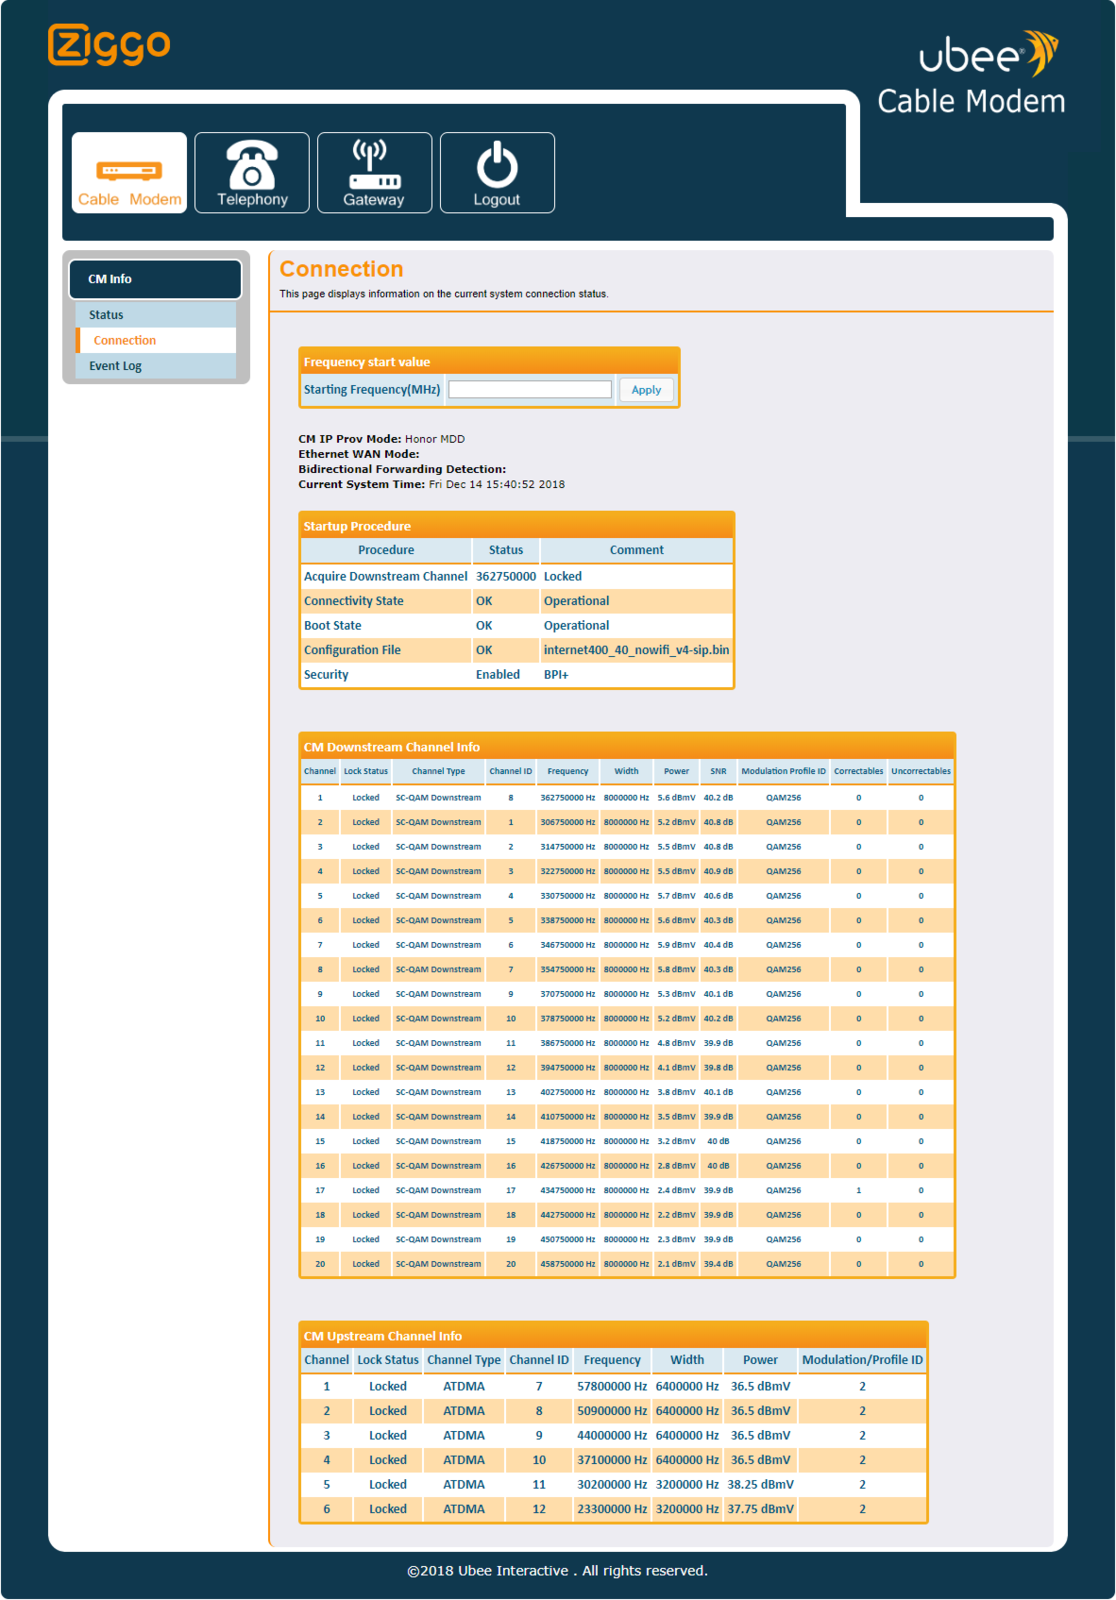Viewport: 1116px width, 1600px height.
Task: Open the Event Log sidebar item
Action: click(x=156, y=366)
